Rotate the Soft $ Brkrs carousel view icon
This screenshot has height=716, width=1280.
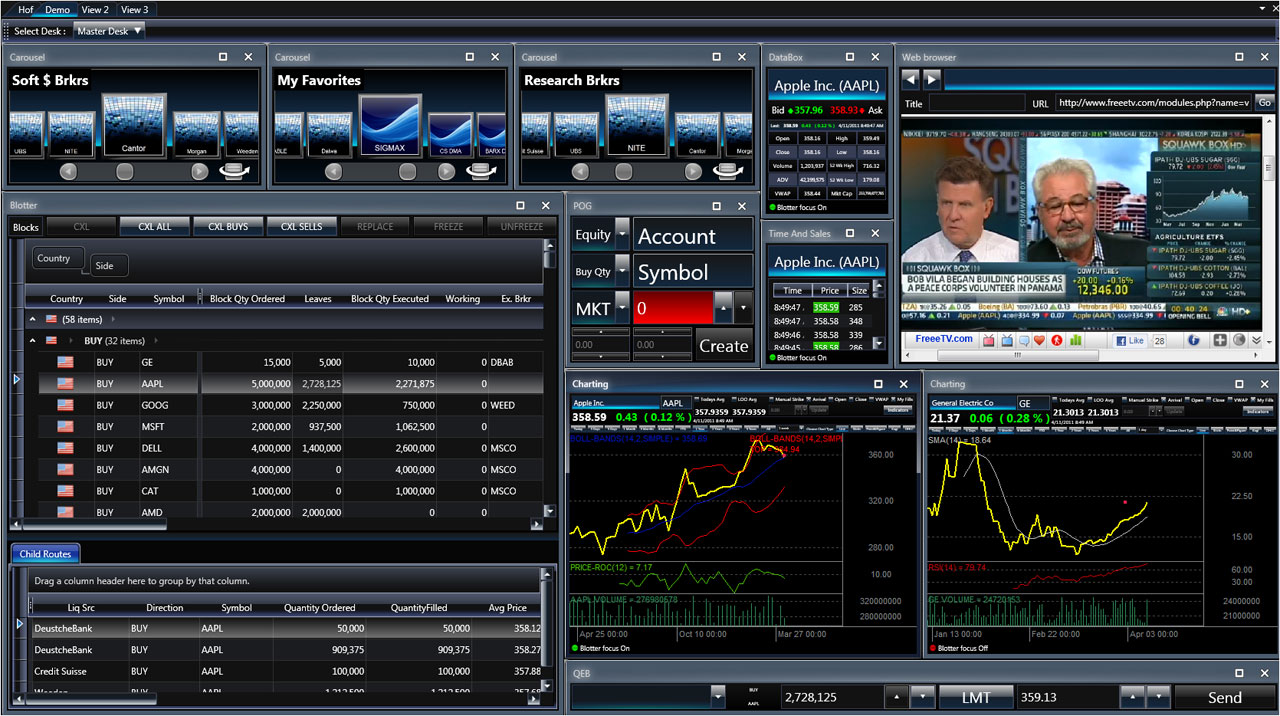click(233, 171)
